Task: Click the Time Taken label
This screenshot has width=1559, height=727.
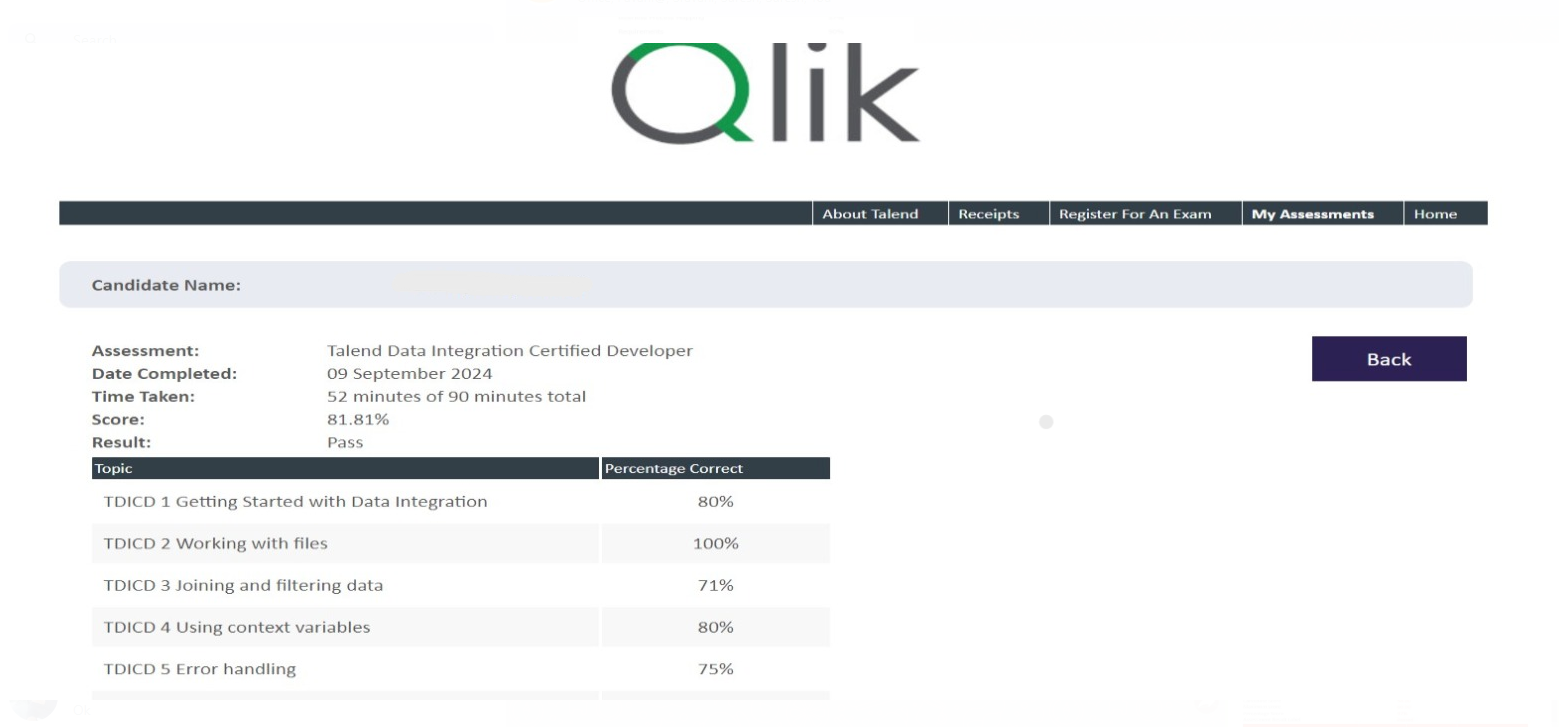Action: (143, 397)
